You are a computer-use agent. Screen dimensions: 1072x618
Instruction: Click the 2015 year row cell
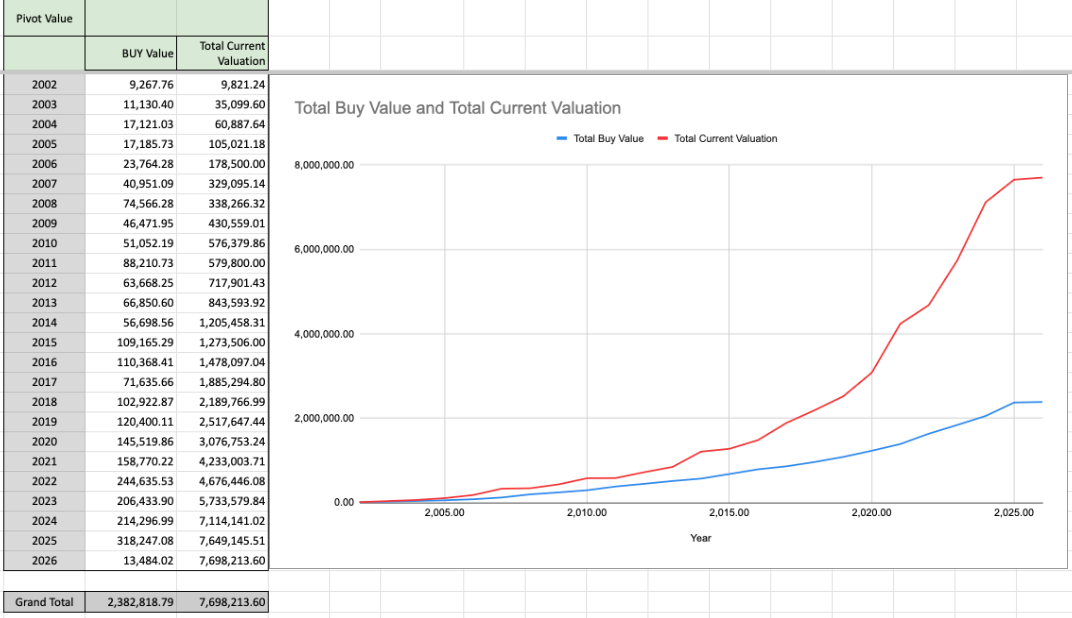[44, 342]
